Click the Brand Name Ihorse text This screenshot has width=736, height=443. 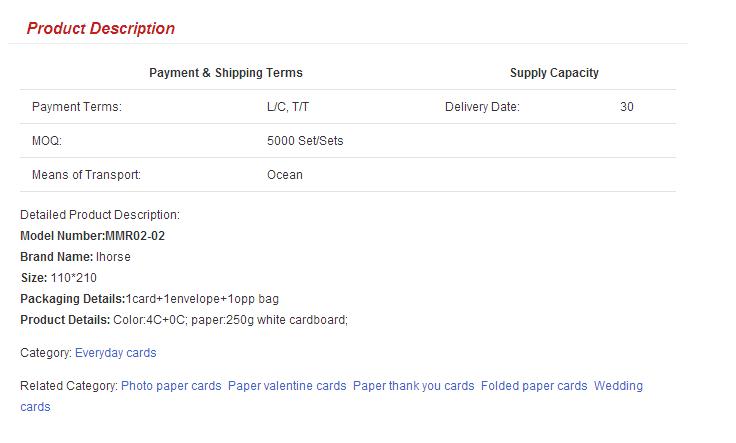75,257
